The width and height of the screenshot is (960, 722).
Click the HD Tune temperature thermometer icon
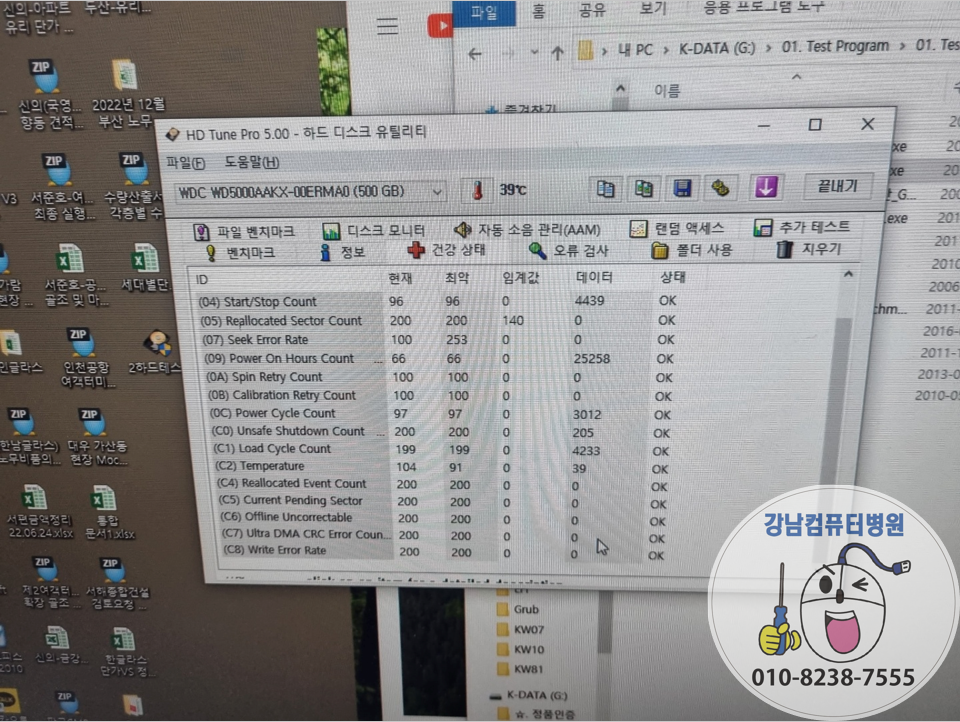478,190
